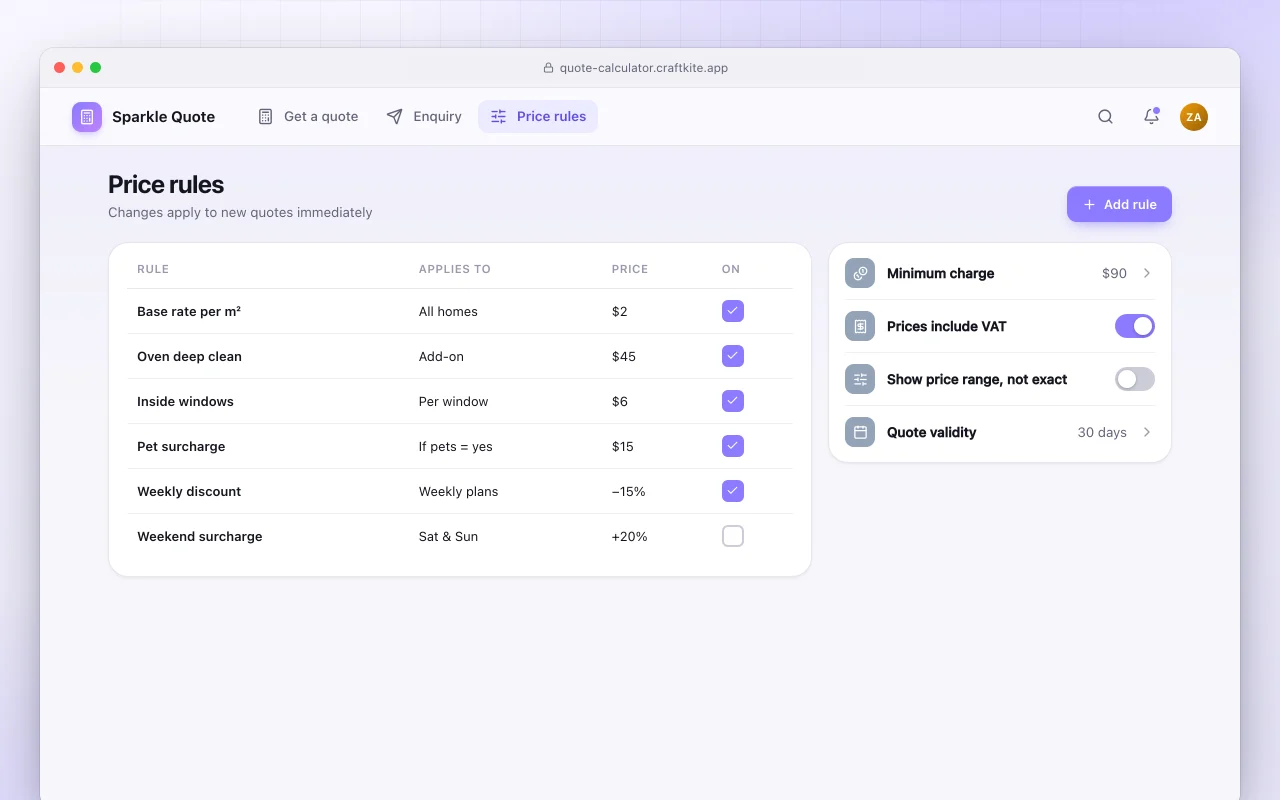Click the Show price range sliders icon

(860, 379)
